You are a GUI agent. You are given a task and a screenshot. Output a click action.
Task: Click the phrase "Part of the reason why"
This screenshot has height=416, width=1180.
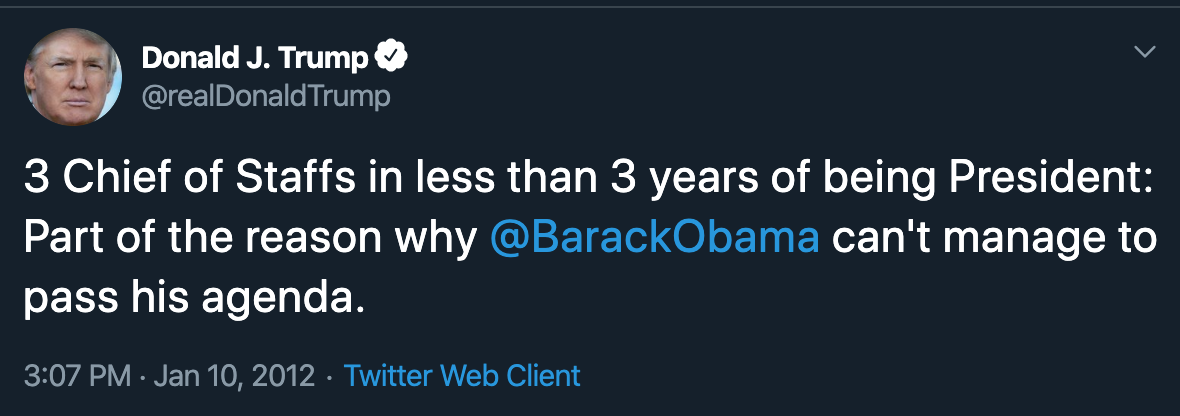(x=251, y=238)
